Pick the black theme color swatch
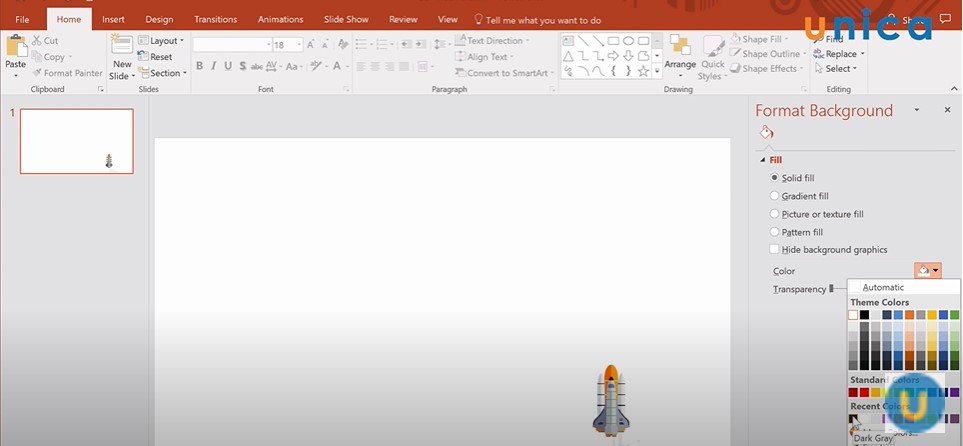This screenshot has width=963, height=446. tap(865, 315)
